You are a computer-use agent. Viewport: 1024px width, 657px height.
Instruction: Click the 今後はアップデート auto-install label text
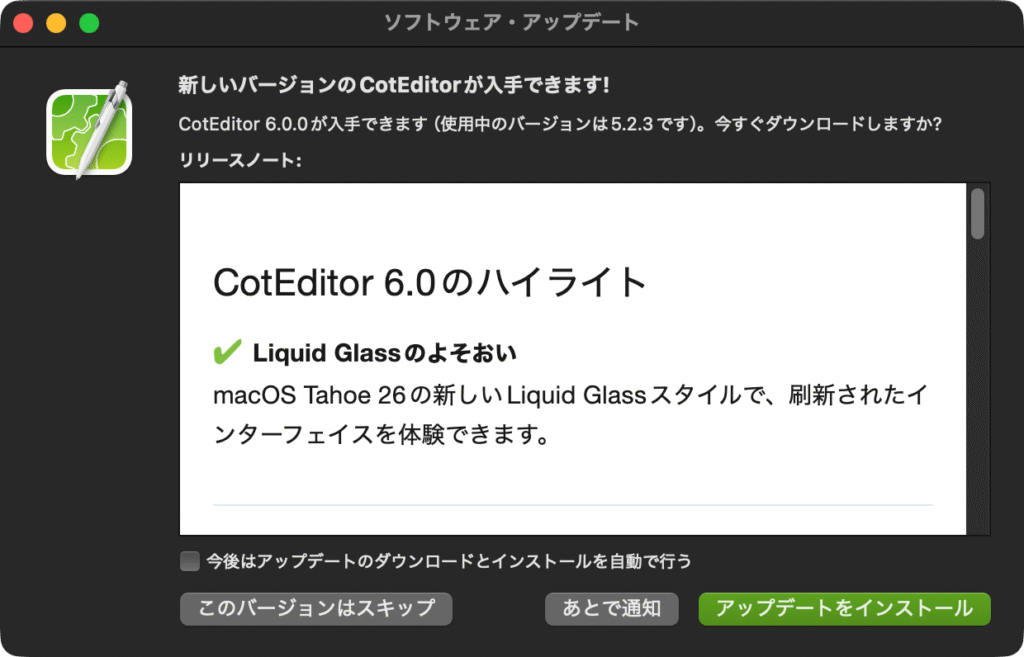click(449, 561)
